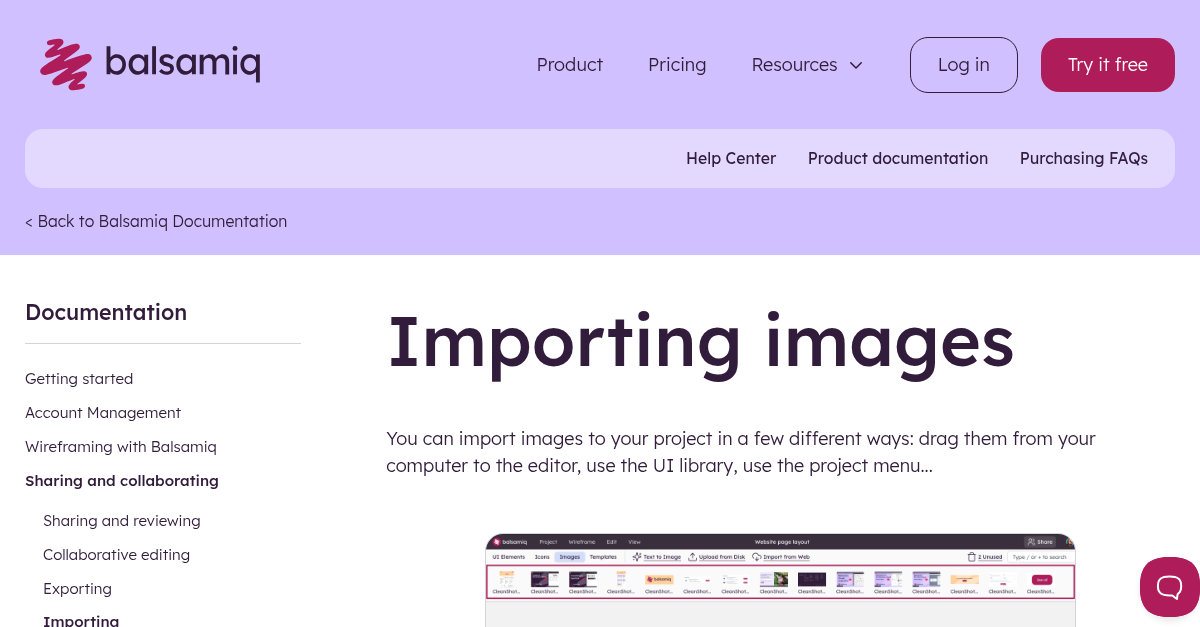Open the Wireframe menu

(x=580, y=541)
